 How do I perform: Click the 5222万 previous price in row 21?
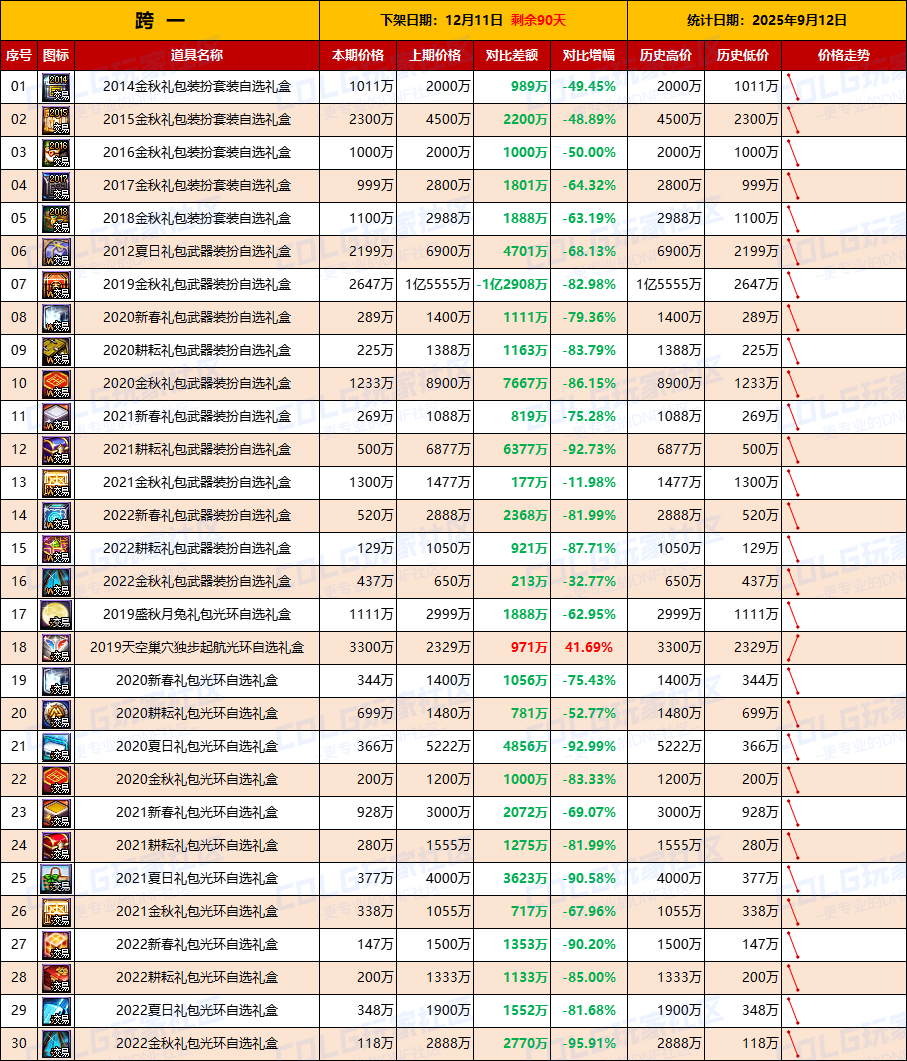pos(435,746)
